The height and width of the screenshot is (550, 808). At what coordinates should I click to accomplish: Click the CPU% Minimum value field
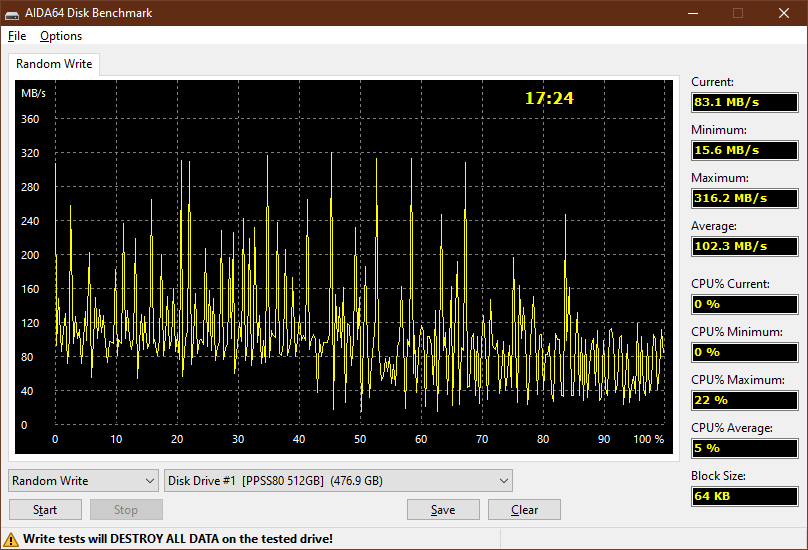pyautogui.click(x=745, y=353)
